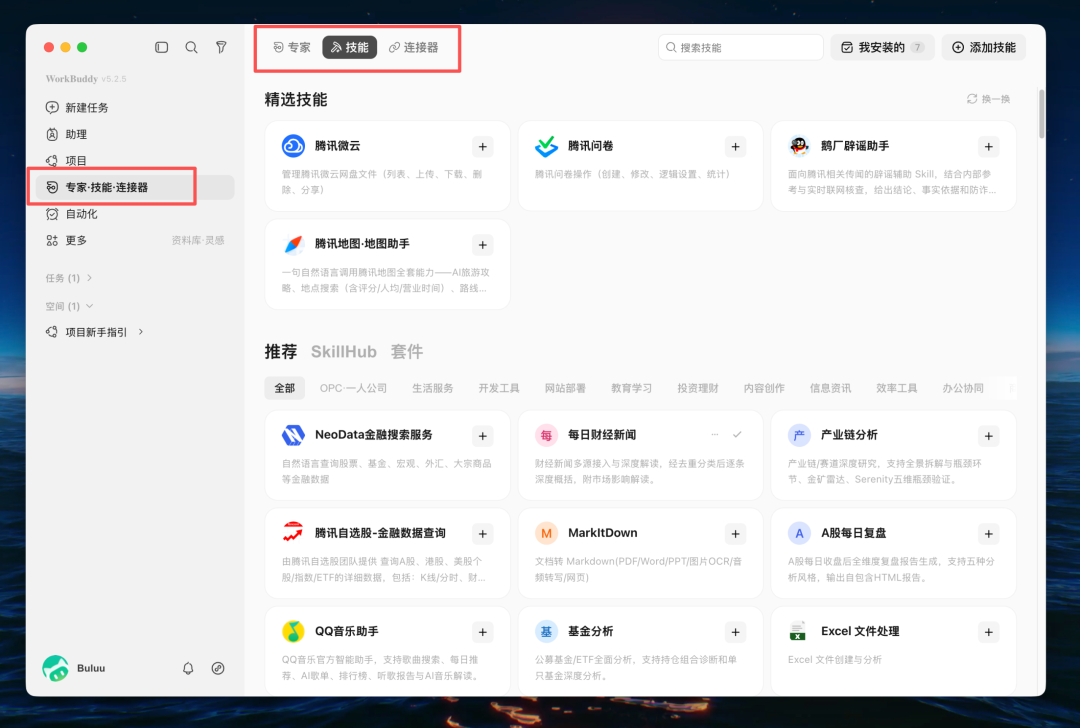Click the vertical scrollbar on right edge
1080x728 pixels.
click(1041, 114)
